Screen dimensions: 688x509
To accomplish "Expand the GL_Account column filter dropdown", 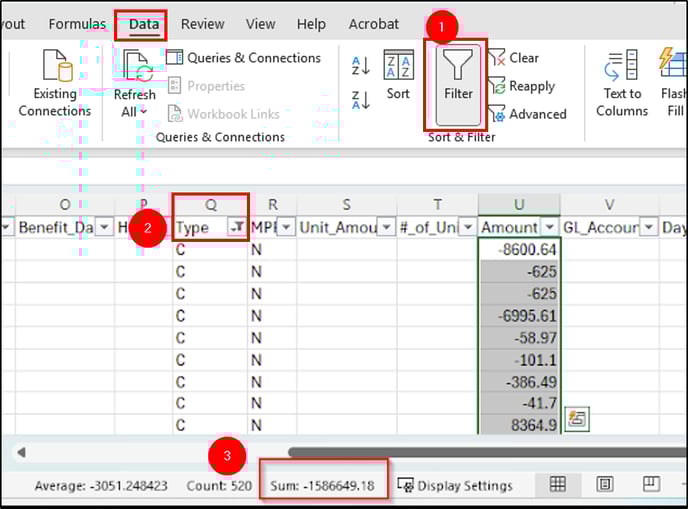I will pos(649,228).
